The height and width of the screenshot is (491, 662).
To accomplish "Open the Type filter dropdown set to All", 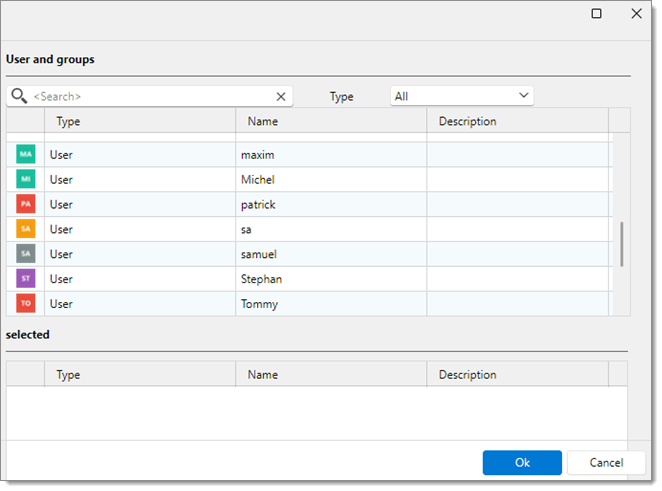I will (x=461, y=96).
